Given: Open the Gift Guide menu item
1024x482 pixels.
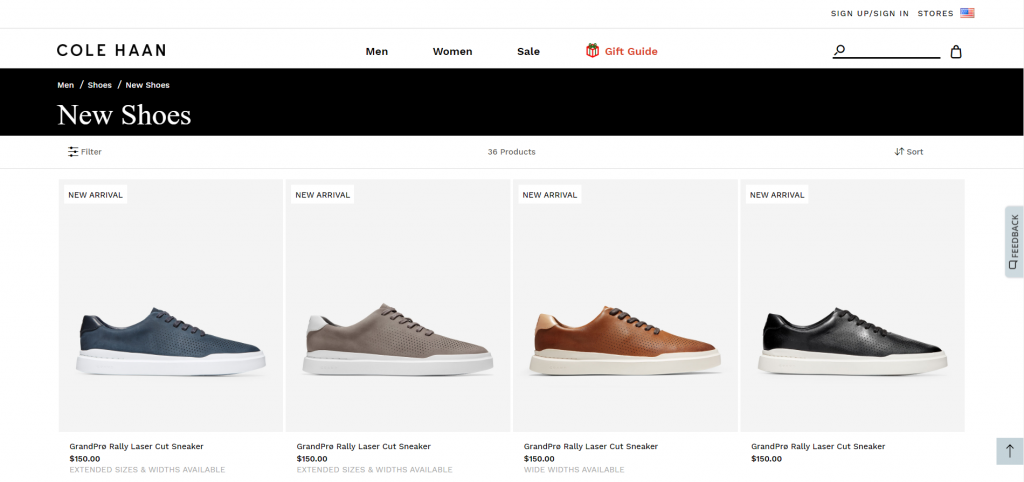Looking at the screenshot, I should [x=631, y=52].
